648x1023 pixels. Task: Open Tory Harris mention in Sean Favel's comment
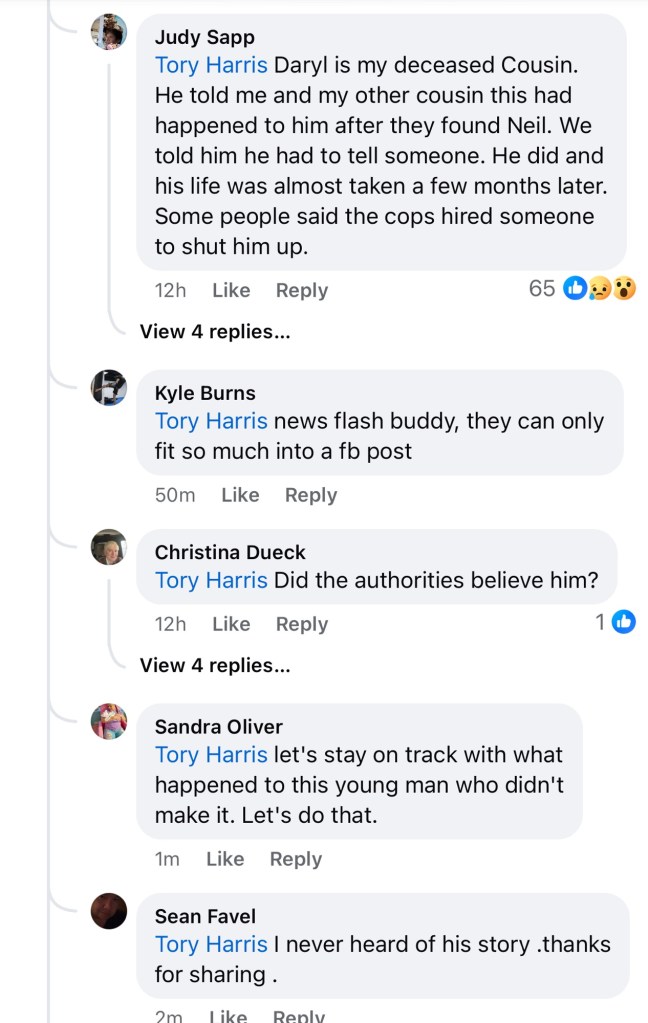point(211,944)
